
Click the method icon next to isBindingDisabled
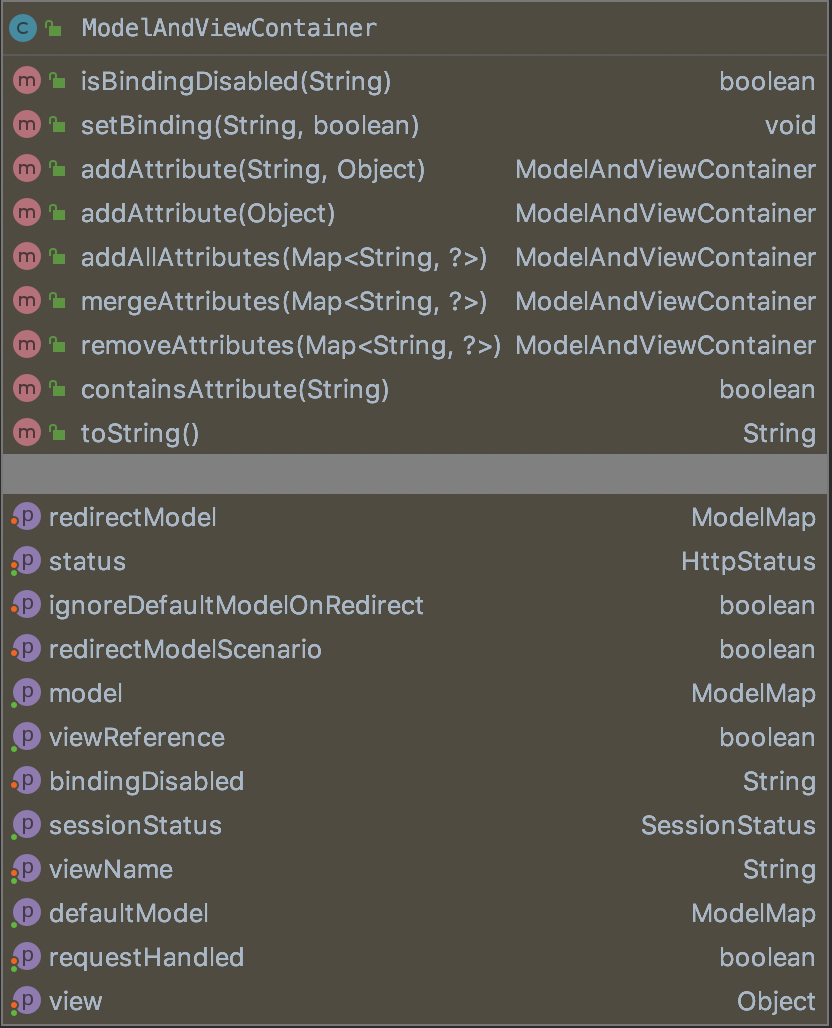tap(27, 81)
